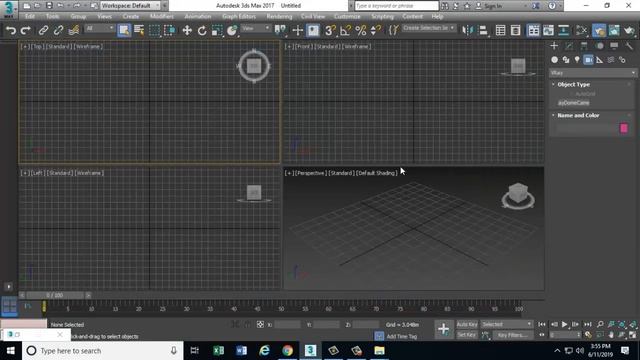Click the Key Filters button

tap(512, 335)
